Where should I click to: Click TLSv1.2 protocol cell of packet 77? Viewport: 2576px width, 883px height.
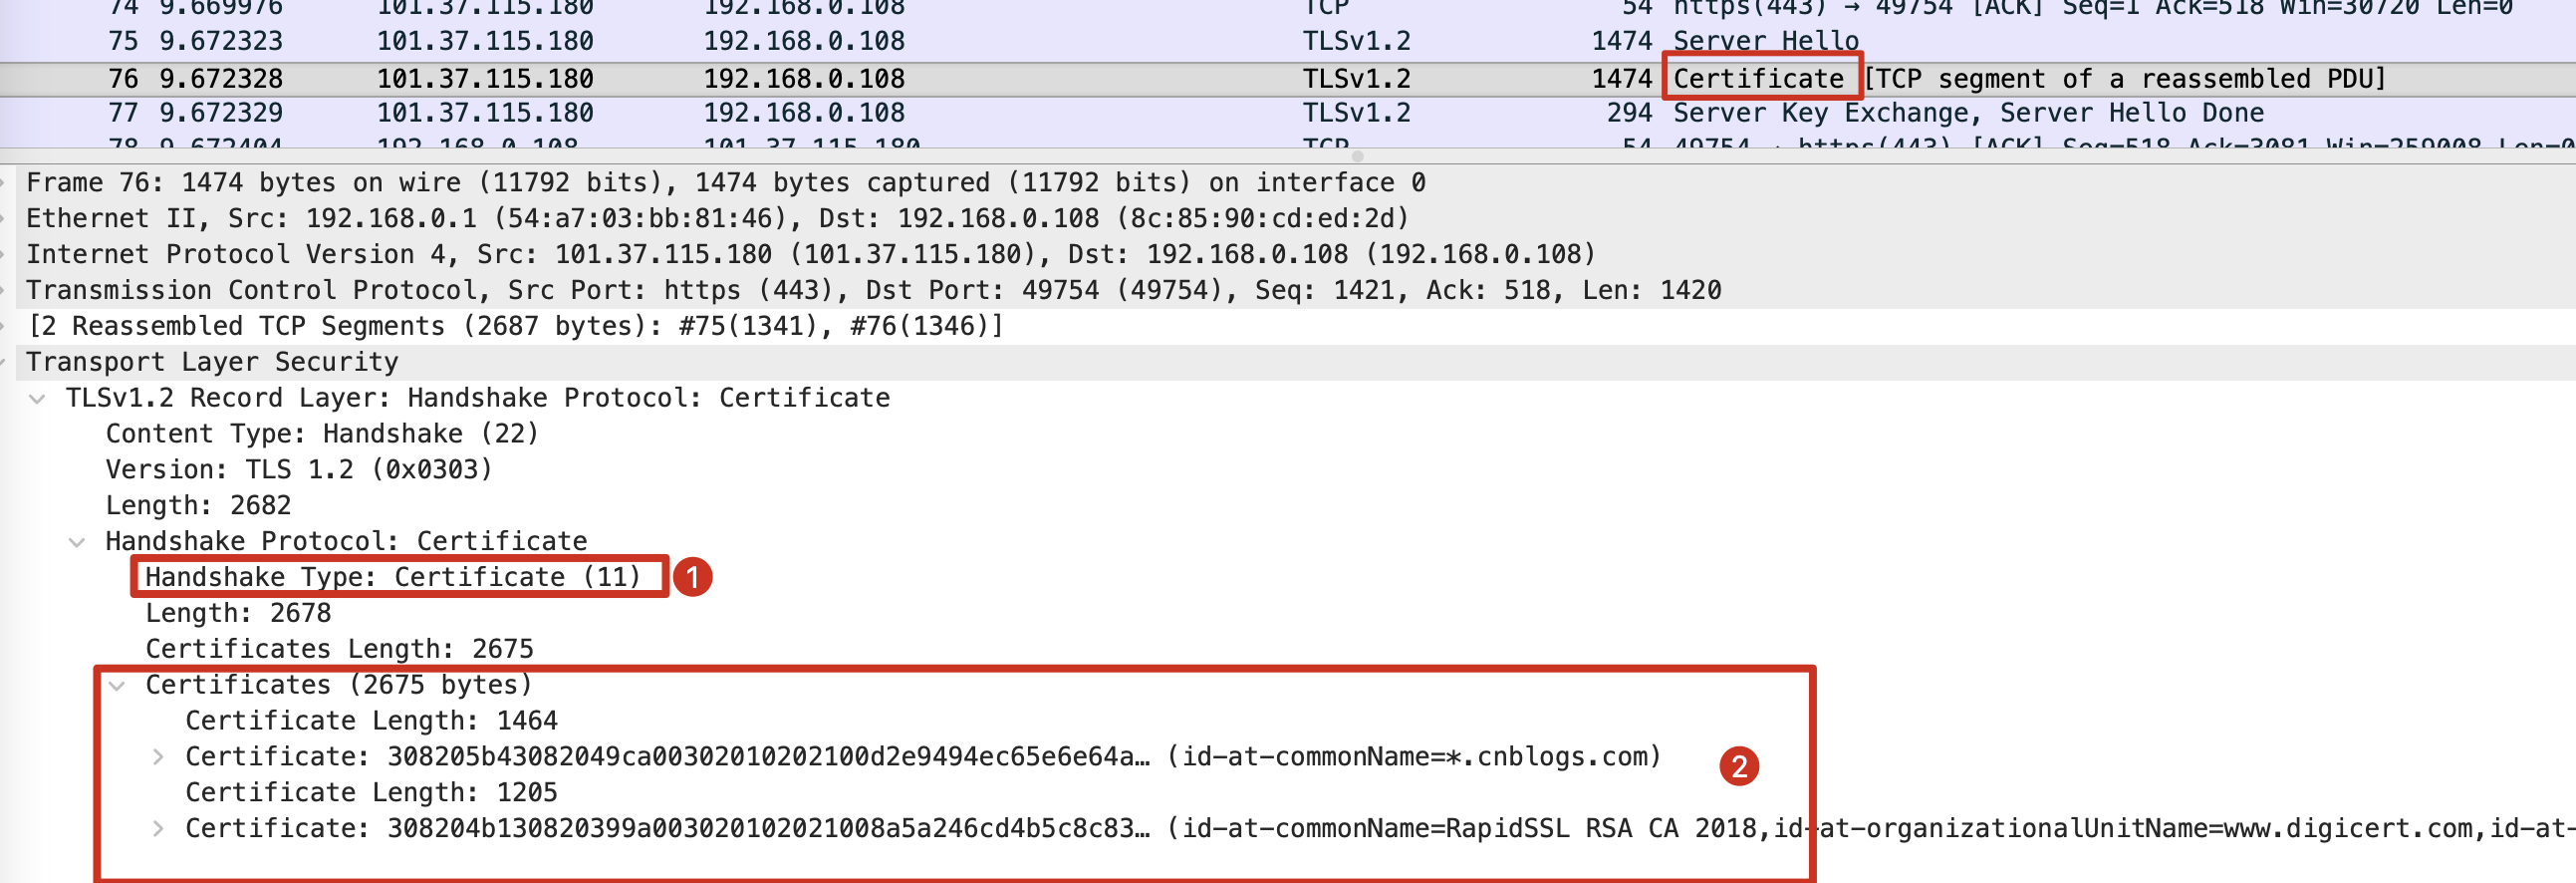tap(1356, 113)
